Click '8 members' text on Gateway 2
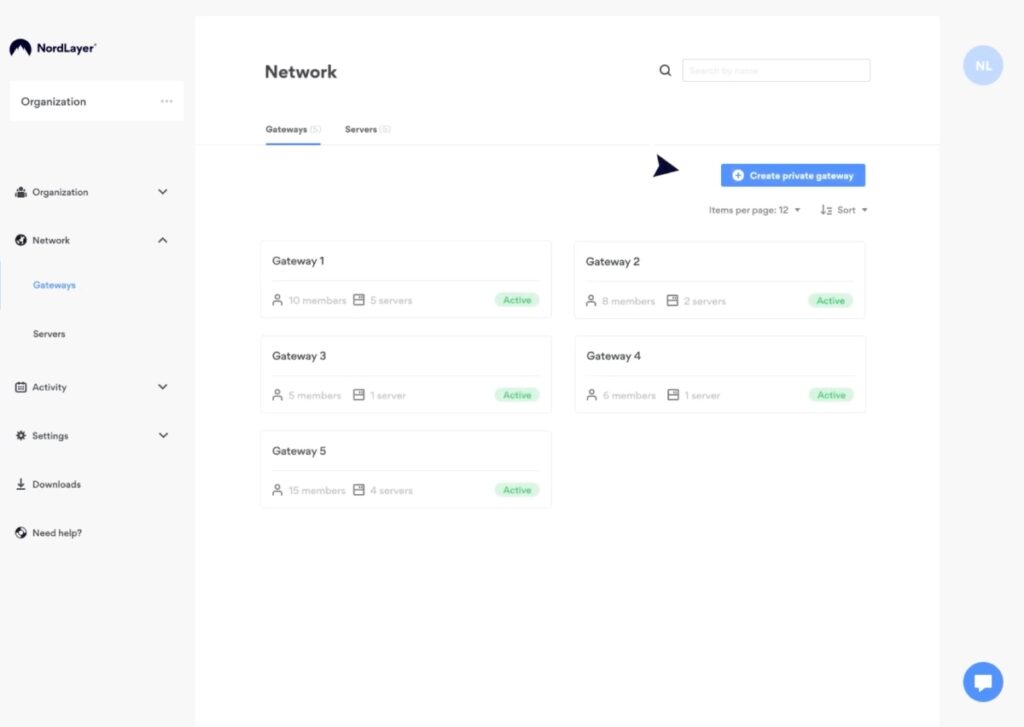Viewport: 1024px width, 727px height. click(628, 301)
